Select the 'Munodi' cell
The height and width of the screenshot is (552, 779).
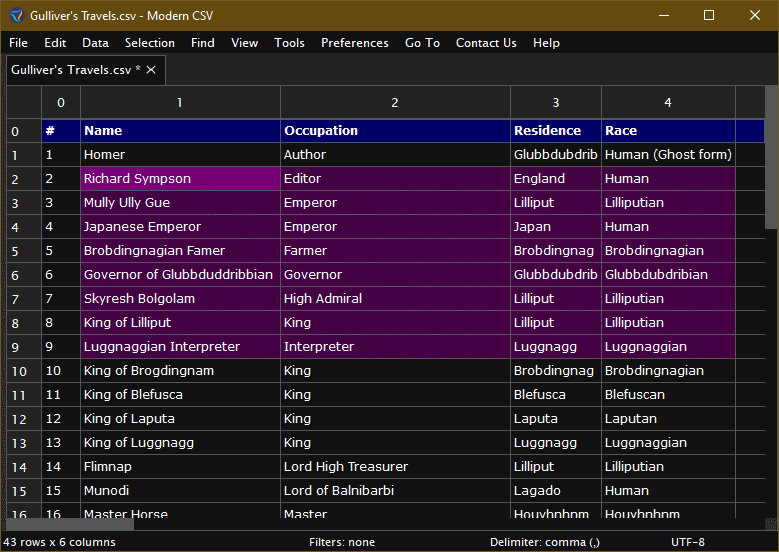[x=180, y=490]
